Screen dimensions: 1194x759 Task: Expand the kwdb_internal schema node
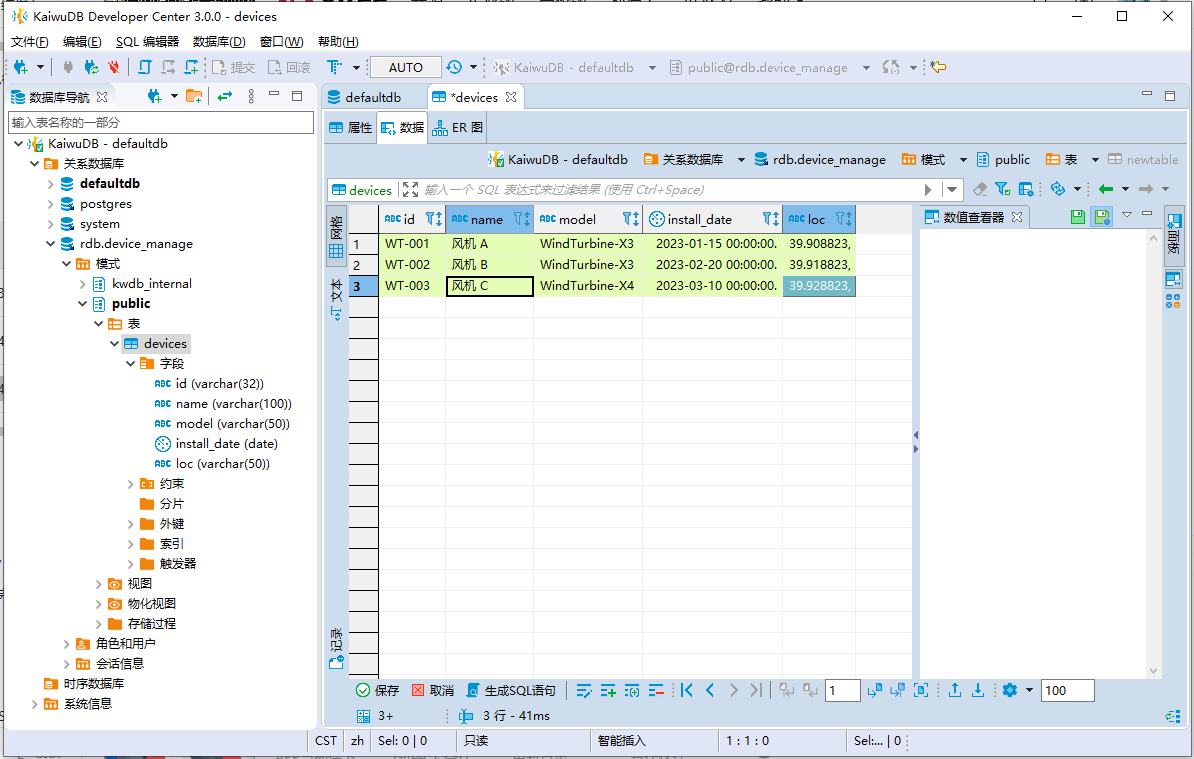point(82,284)
